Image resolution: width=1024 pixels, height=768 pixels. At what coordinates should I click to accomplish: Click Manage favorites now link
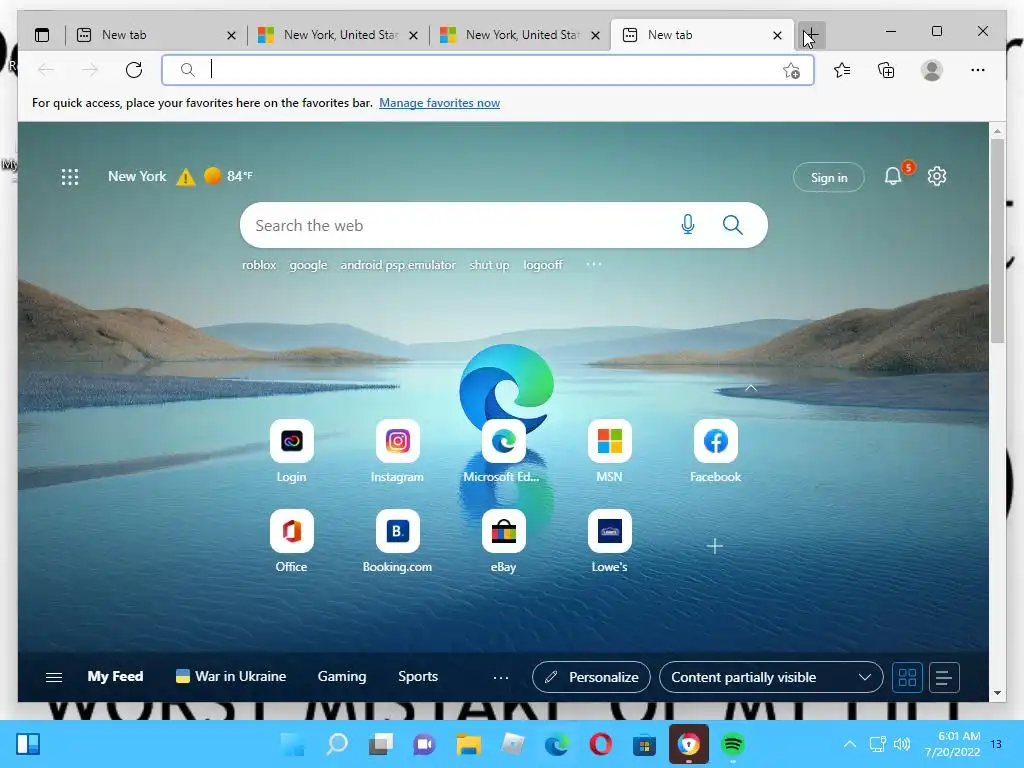pyautogui.click(x=440, y=103)
